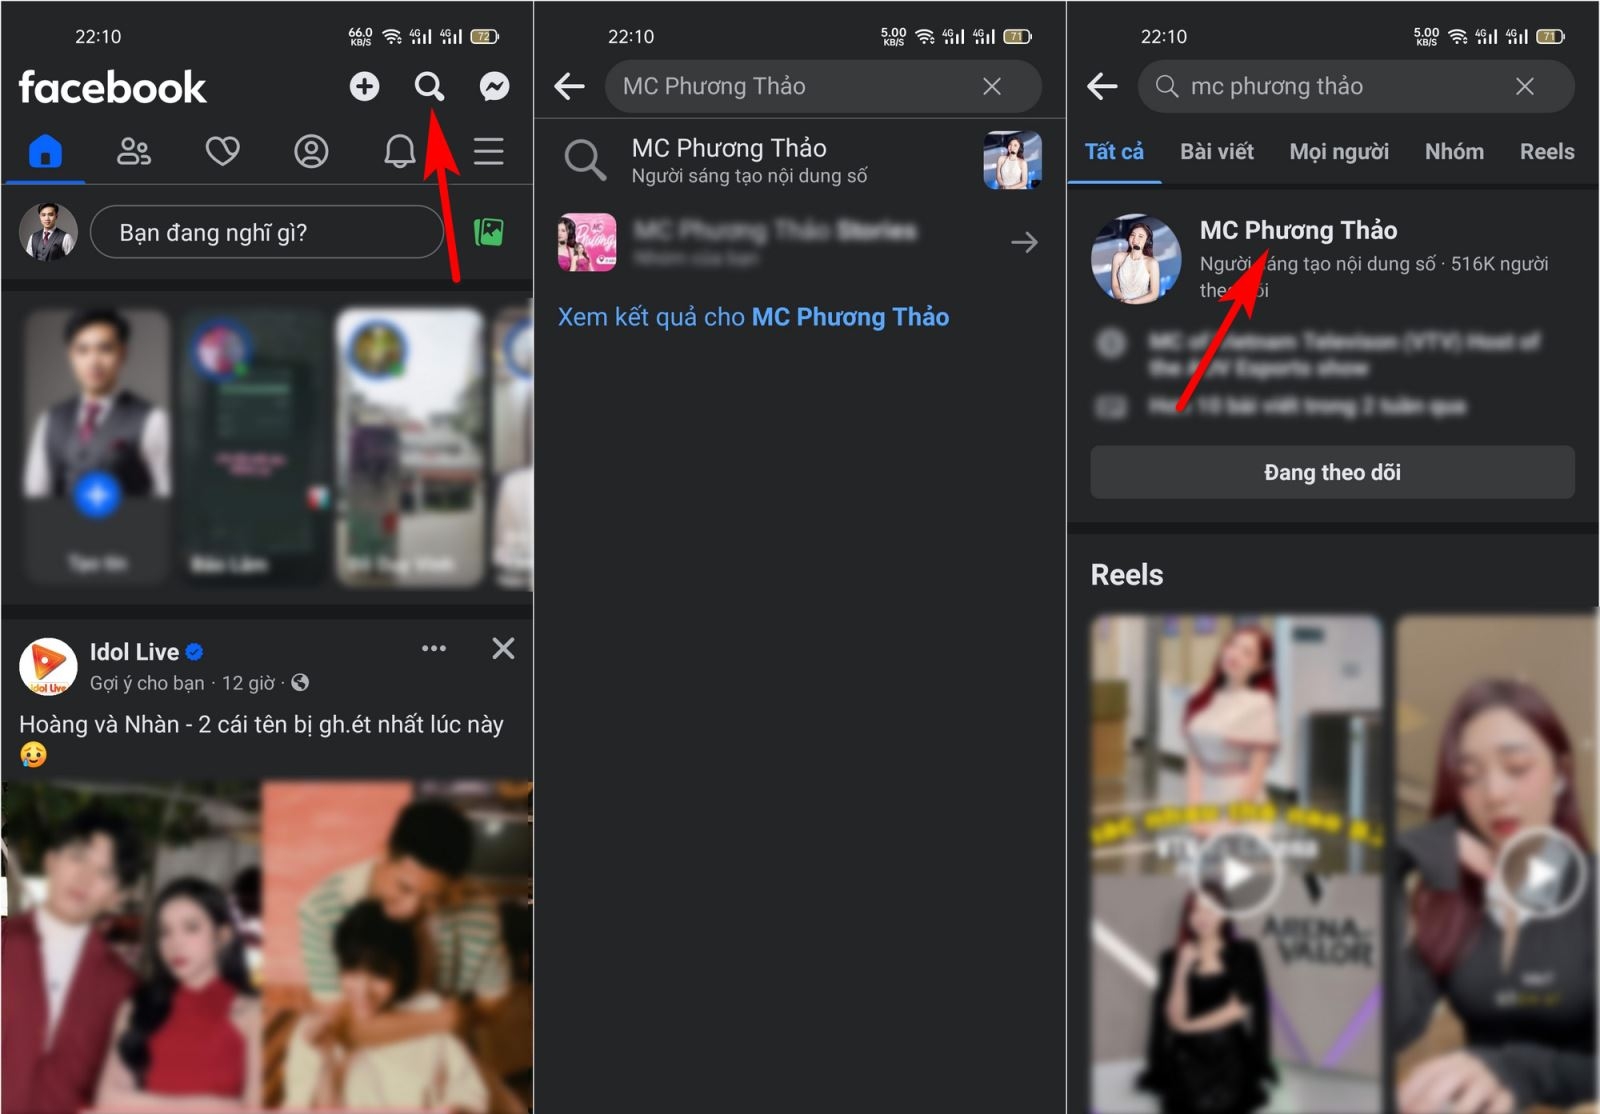Tap the create story blue plus
Screen dimensions: 1600x1114
click(x=97, y=494)
